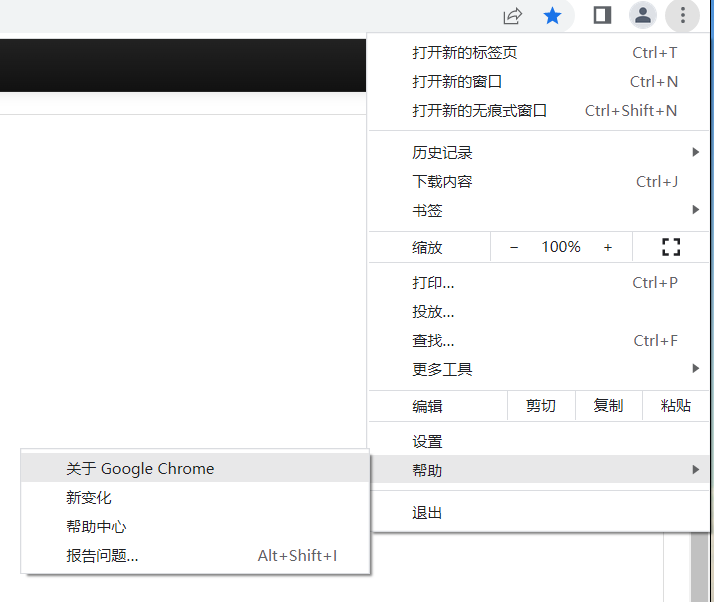Open the user profile avatar icon

pyautogui.click(x=643, y=15)
